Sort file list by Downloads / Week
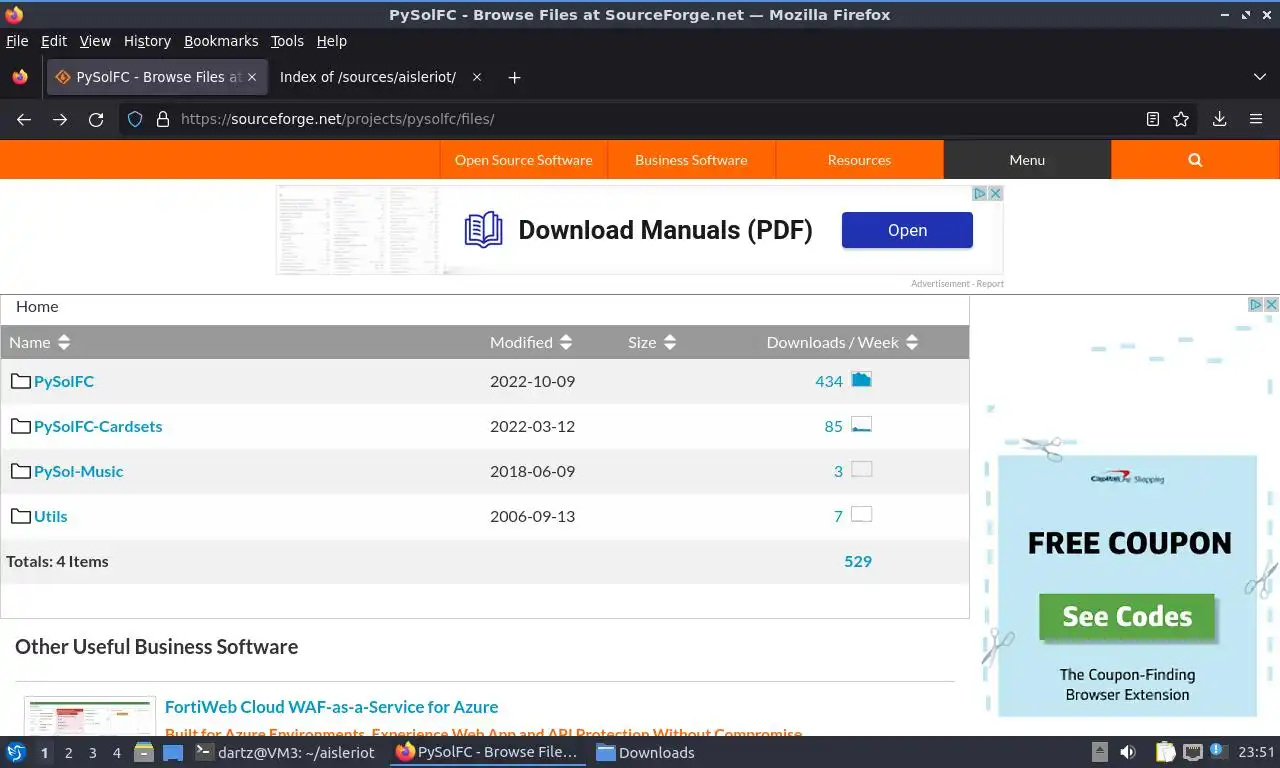 coord(842,342)
